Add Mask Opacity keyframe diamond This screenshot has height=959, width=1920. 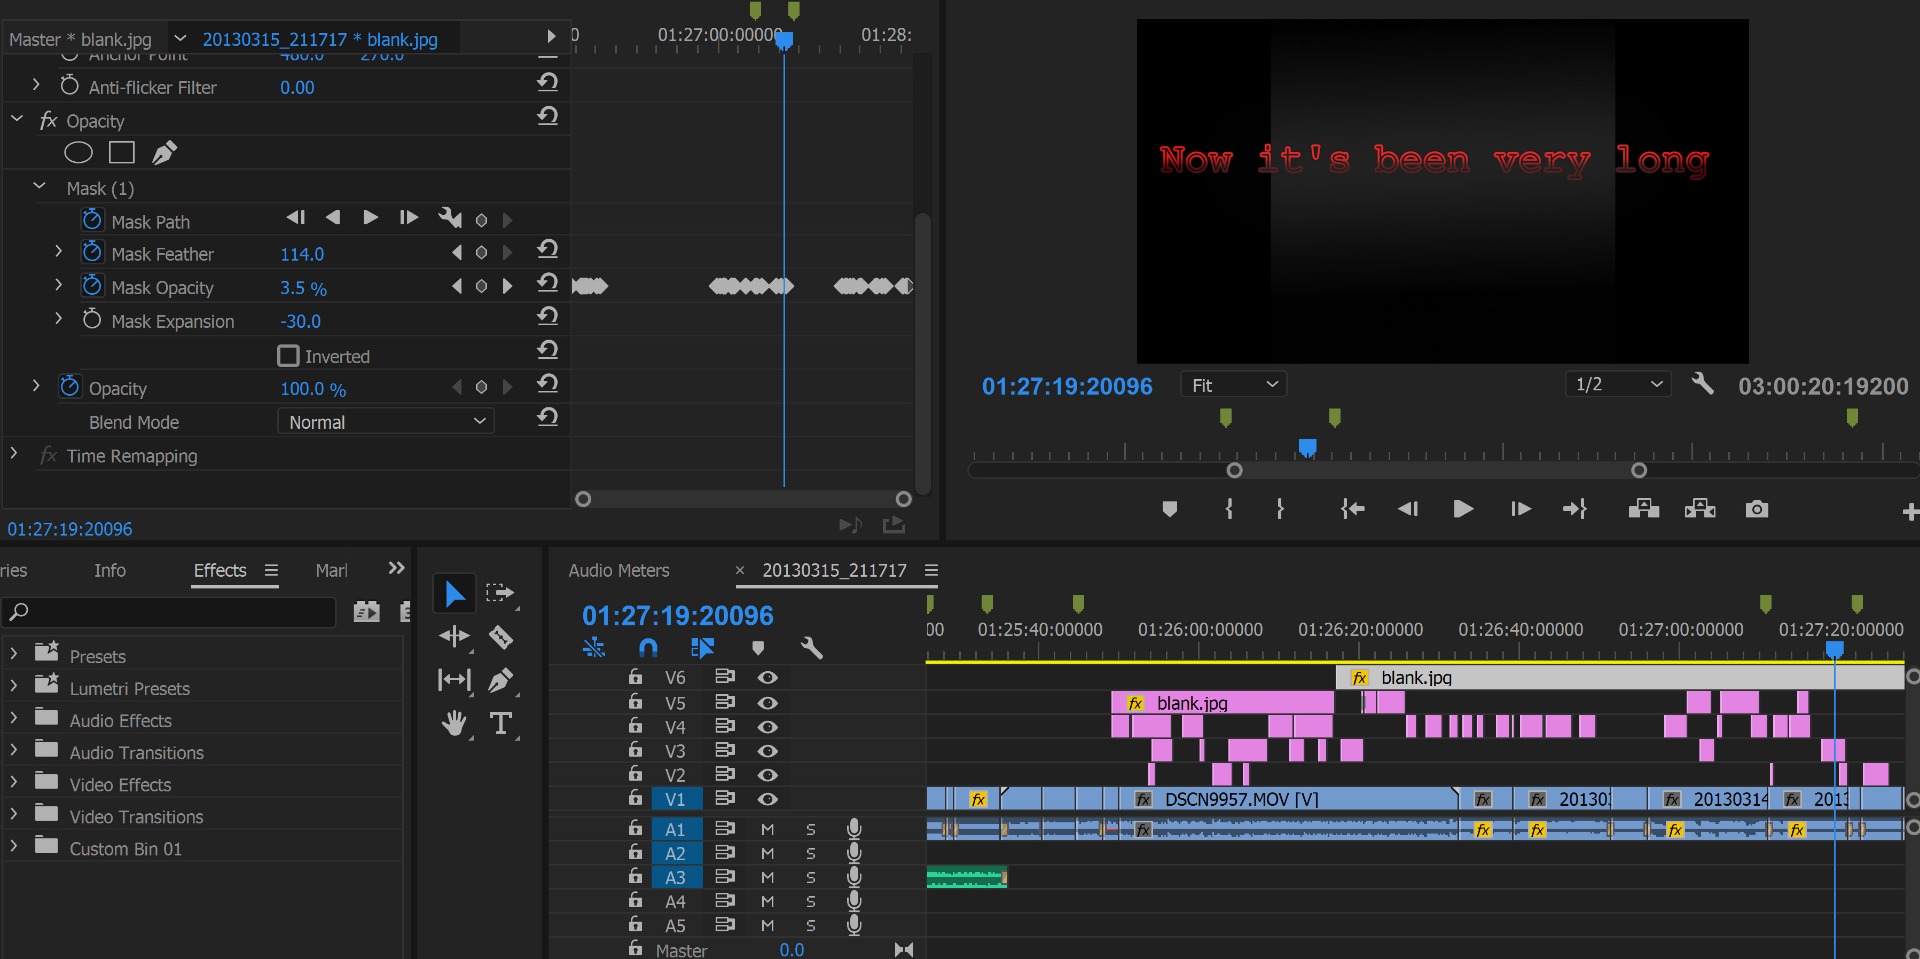point(481,286)
